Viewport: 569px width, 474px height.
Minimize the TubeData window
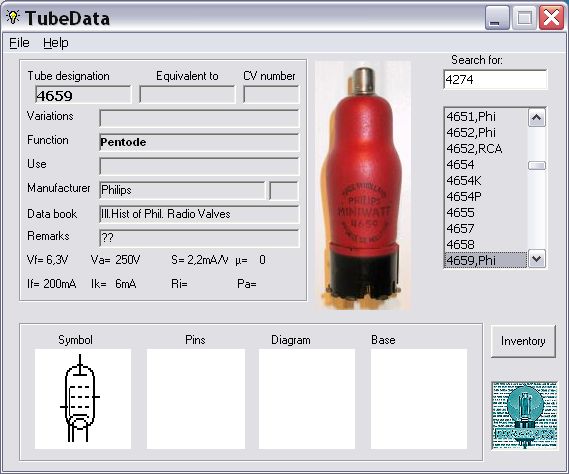click(497, 17)
